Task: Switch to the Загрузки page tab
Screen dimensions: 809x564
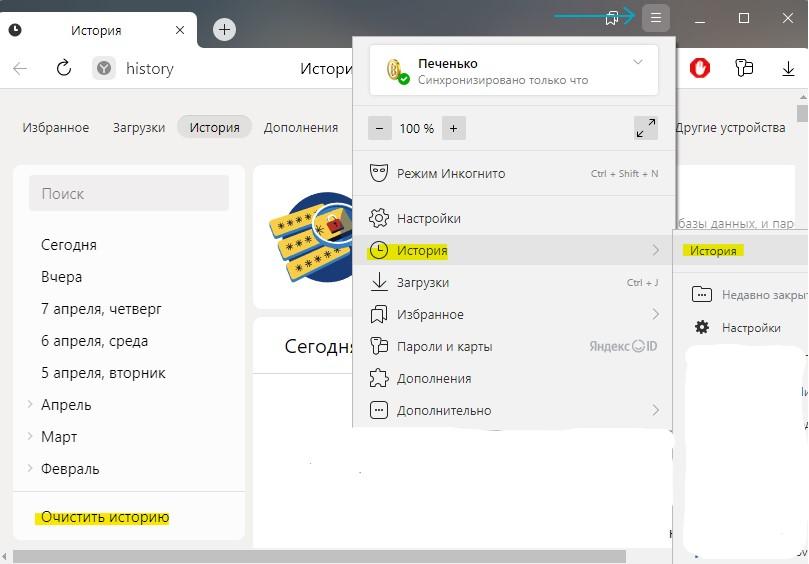Action: coord(139,127)
